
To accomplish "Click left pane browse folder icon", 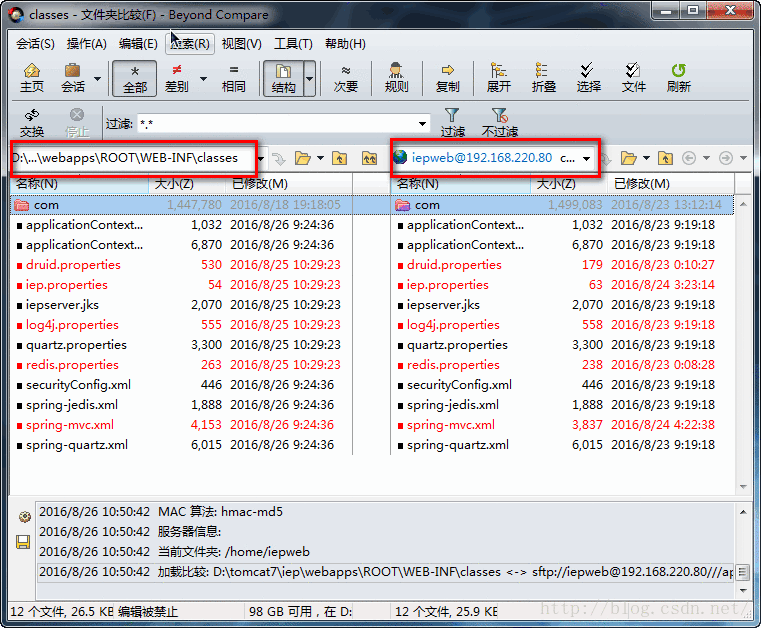I will [303, 158].
